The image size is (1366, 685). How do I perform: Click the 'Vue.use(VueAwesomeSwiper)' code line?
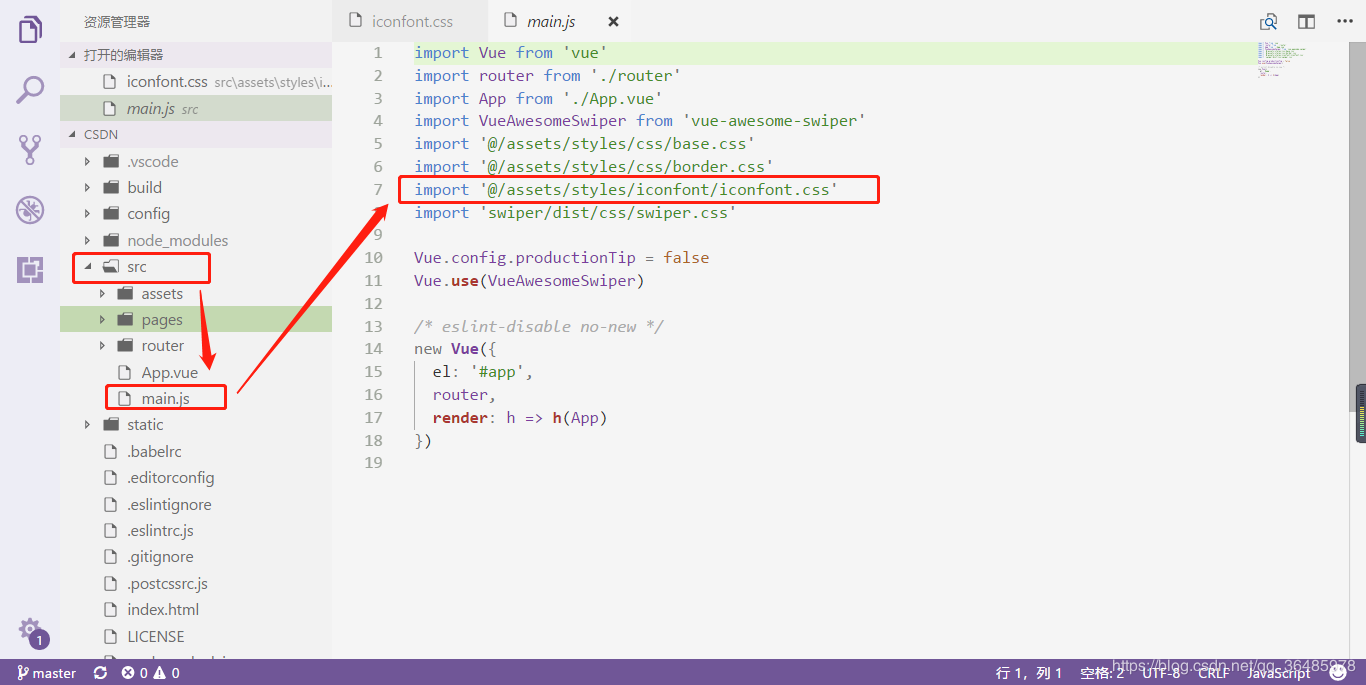pyautogui.click(x=529, y=281)
